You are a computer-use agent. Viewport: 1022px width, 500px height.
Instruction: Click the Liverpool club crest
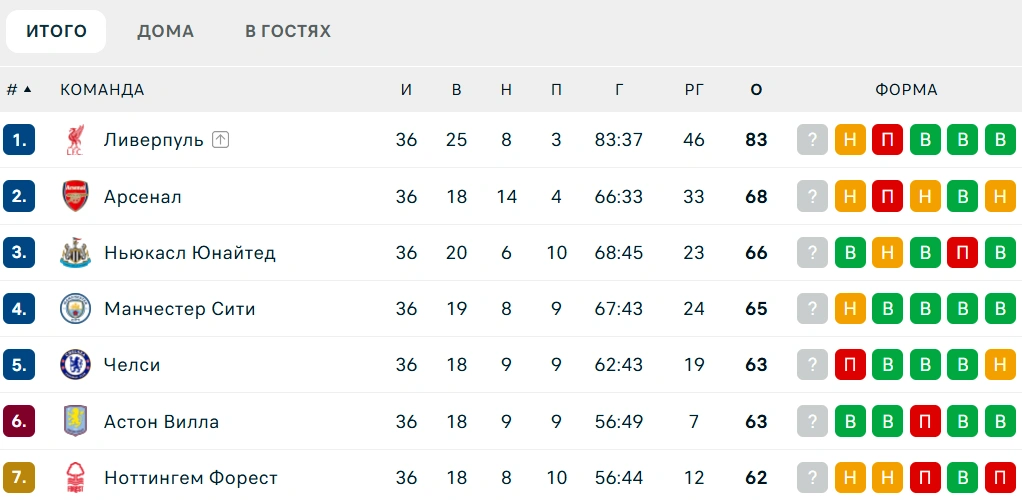[75, 140]
